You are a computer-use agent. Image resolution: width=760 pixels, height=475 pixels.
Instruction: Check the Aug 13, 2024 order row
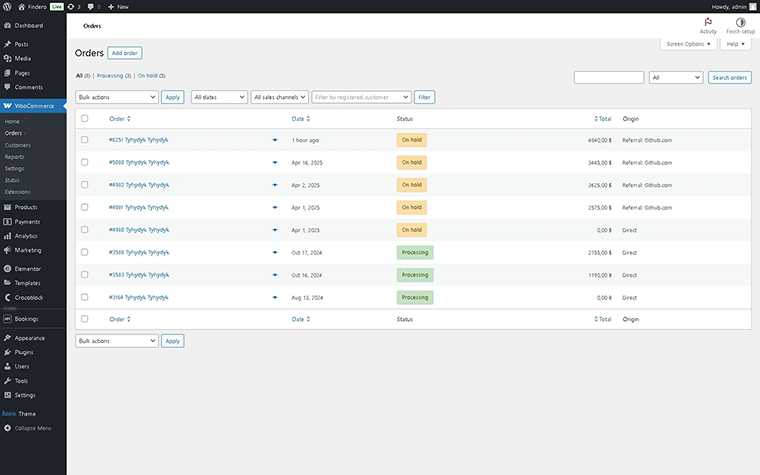[84, 297]
